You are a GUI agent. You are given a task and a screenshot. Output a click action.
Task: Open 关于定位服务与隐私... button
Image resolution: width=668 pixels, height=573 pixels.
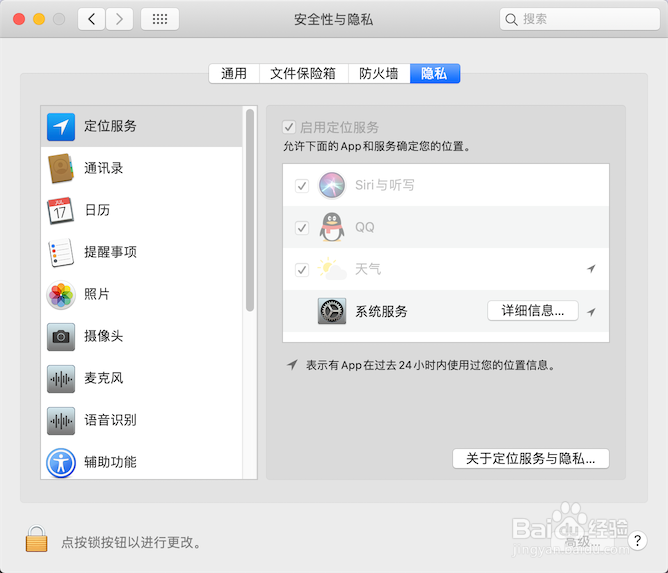tap(530, 458)
